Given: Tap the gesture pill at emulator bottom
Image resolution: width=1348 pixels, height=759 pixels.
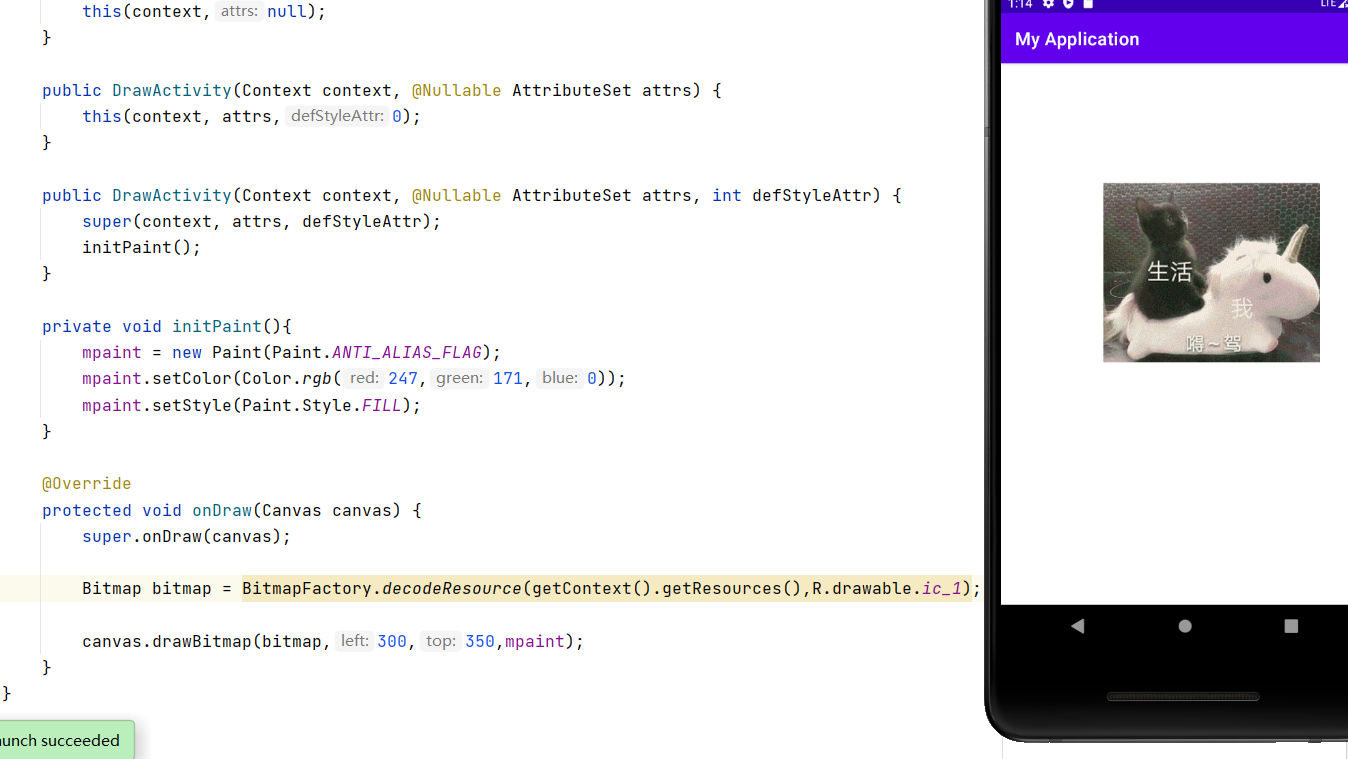Looking at the screenshot, I should [1183, 697].
